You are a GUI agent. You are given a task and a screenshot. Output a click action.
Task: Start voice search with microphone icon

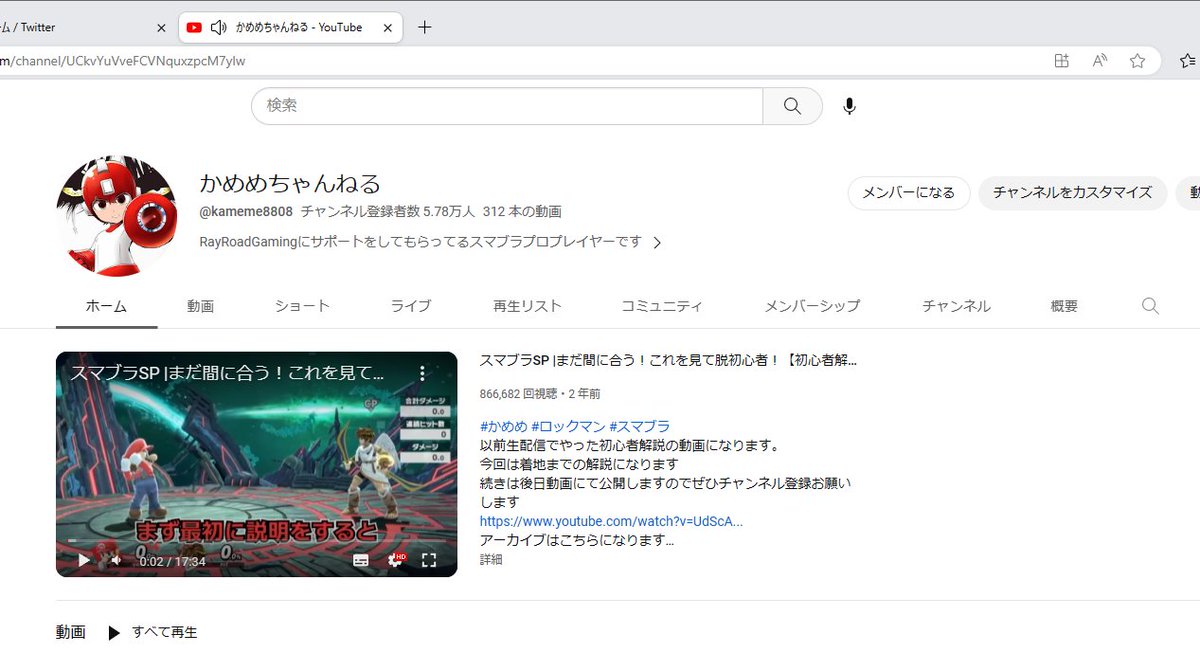(x=849, y=106)
